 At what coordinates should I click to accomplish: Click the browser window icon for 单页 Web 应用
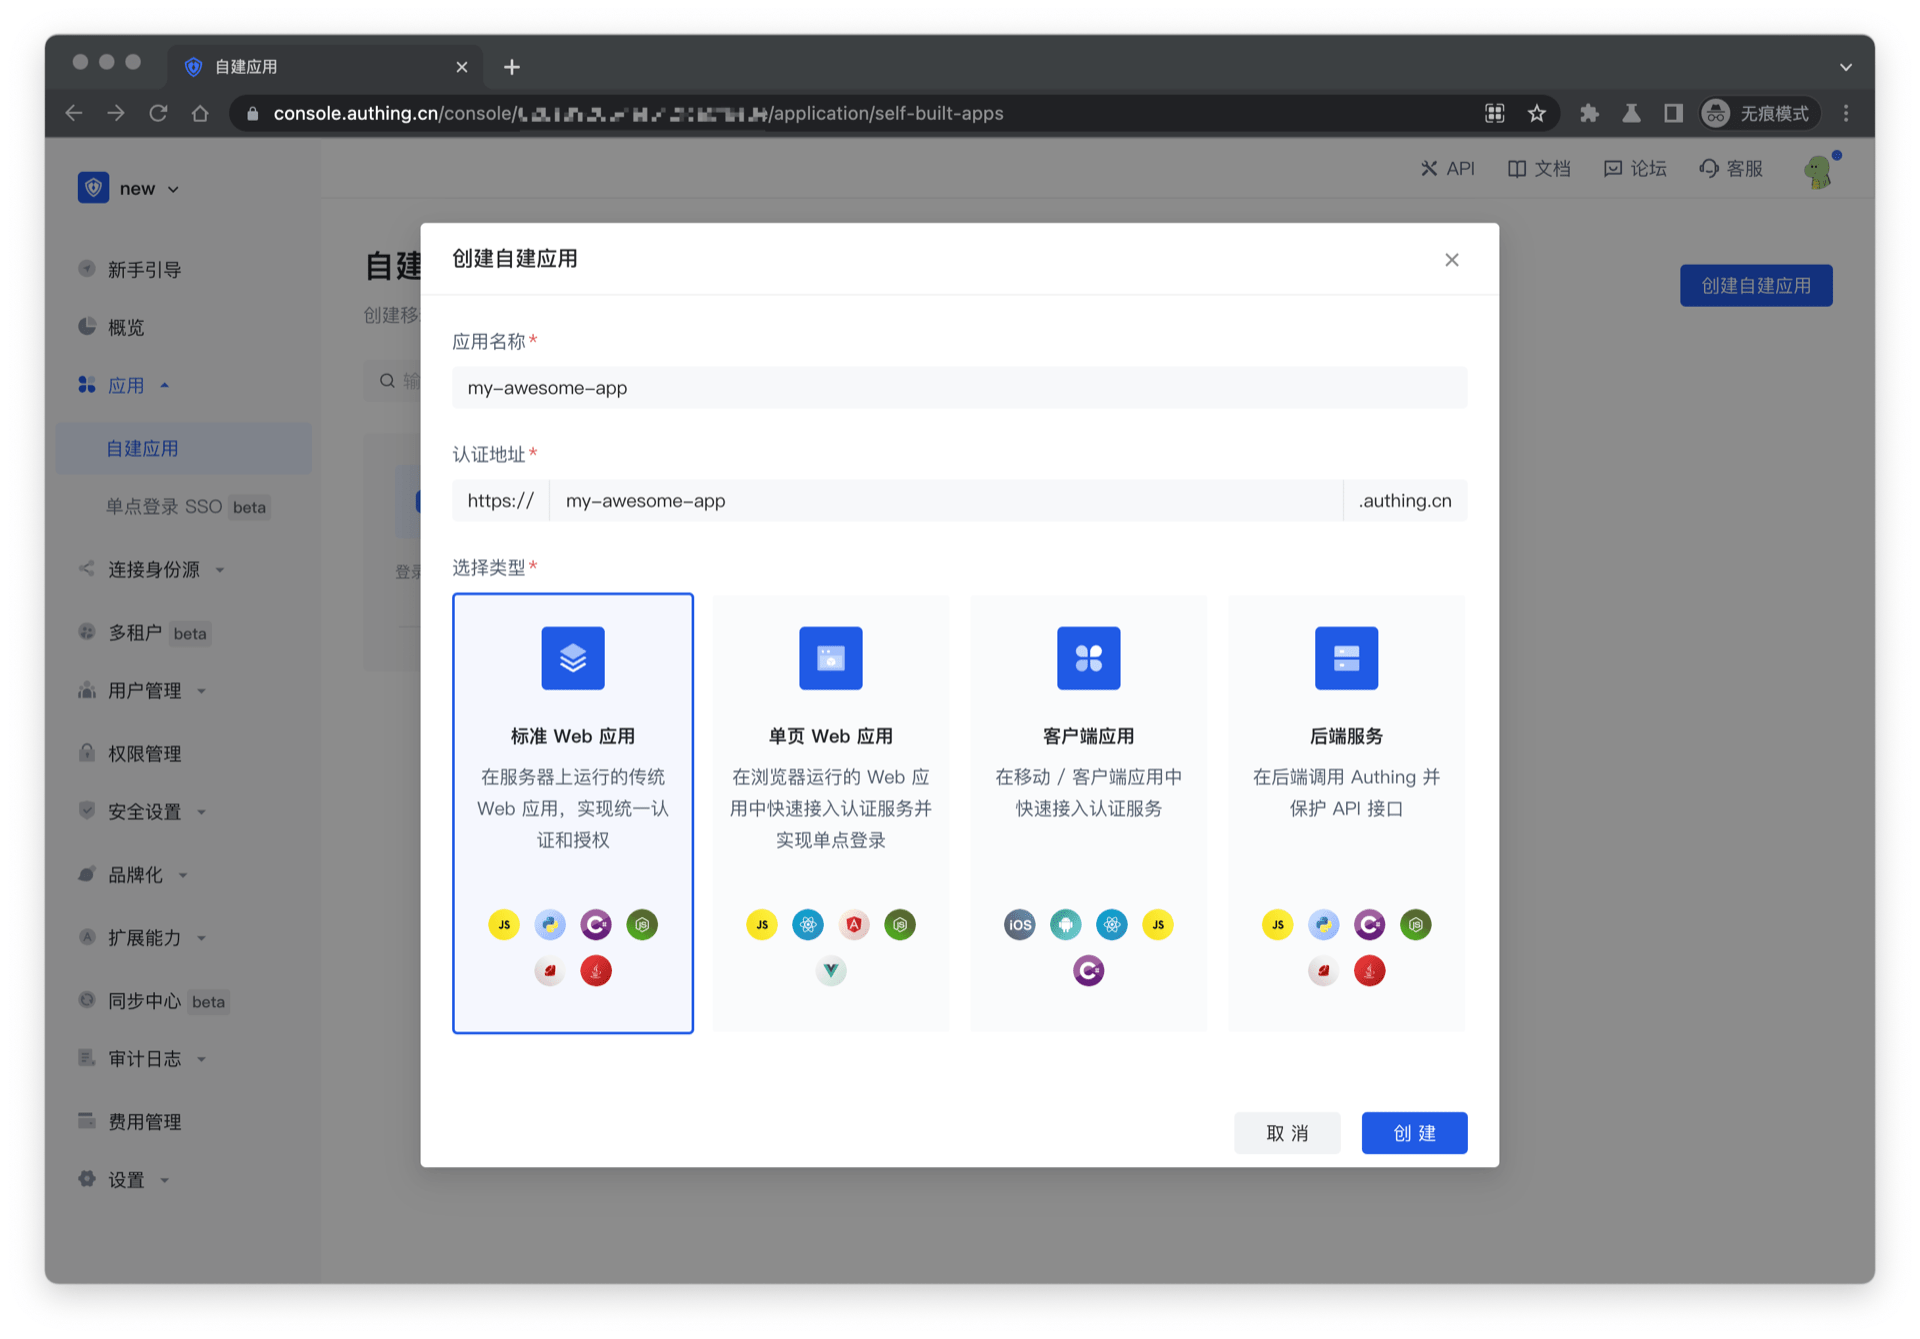pyautogui.click(x=830, y=658)
